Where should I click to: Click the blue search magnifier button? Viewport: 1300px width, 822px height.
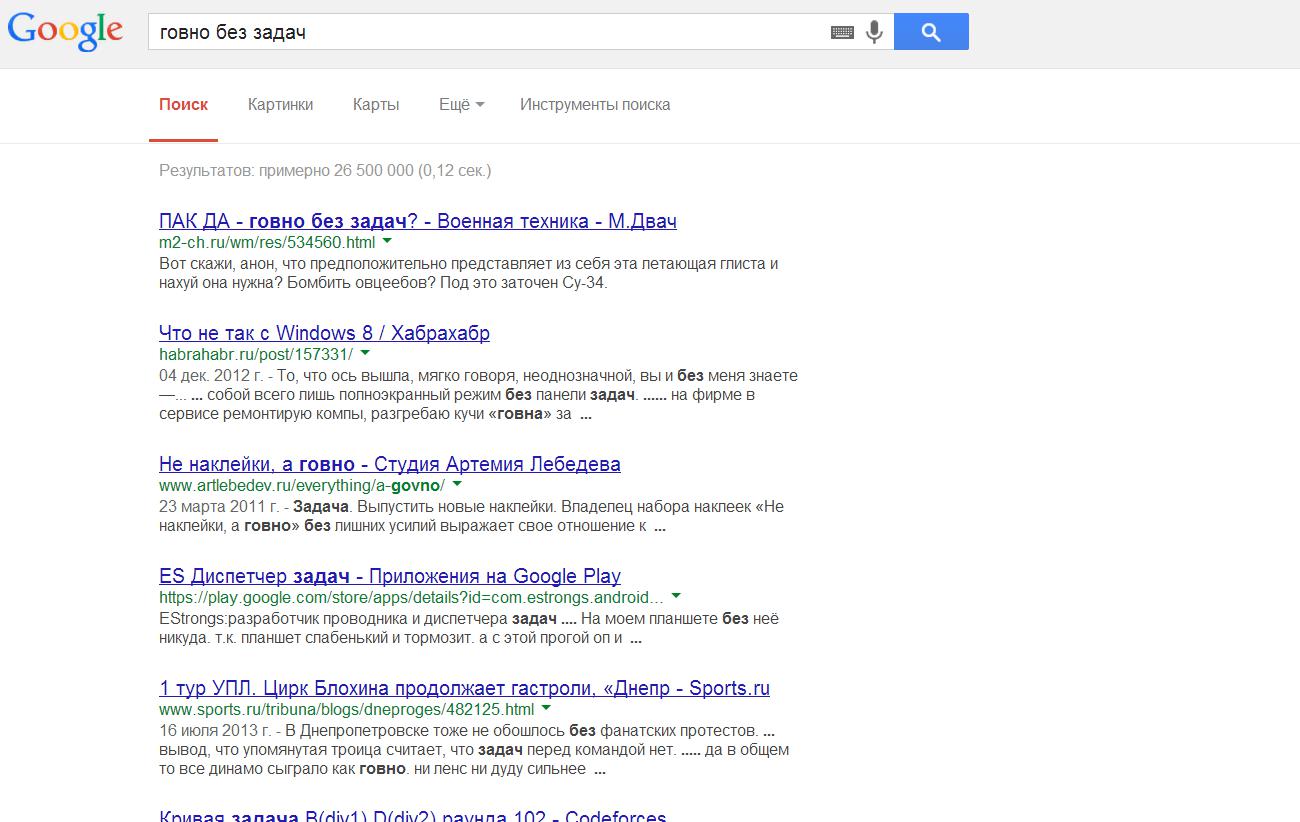tap(931, 32)
